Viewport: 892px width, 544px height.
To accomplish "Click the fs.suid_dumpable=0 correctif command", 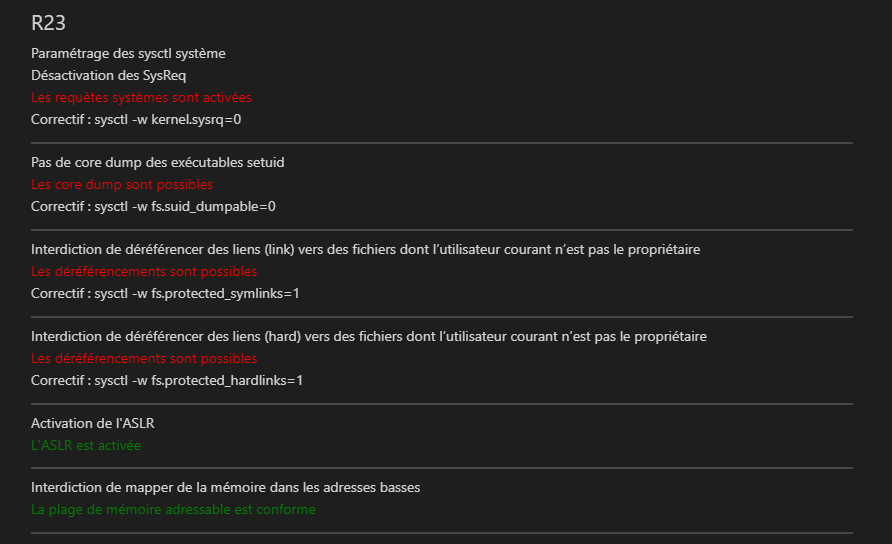I will click(153, 206).
